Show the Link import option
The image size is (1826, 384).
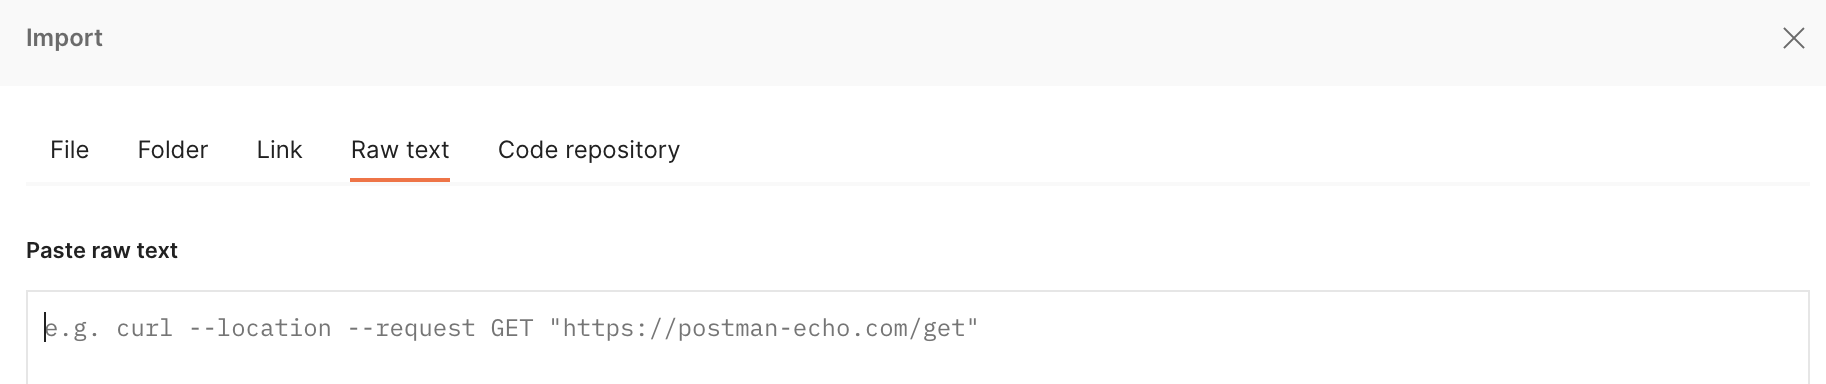(279, 150)
